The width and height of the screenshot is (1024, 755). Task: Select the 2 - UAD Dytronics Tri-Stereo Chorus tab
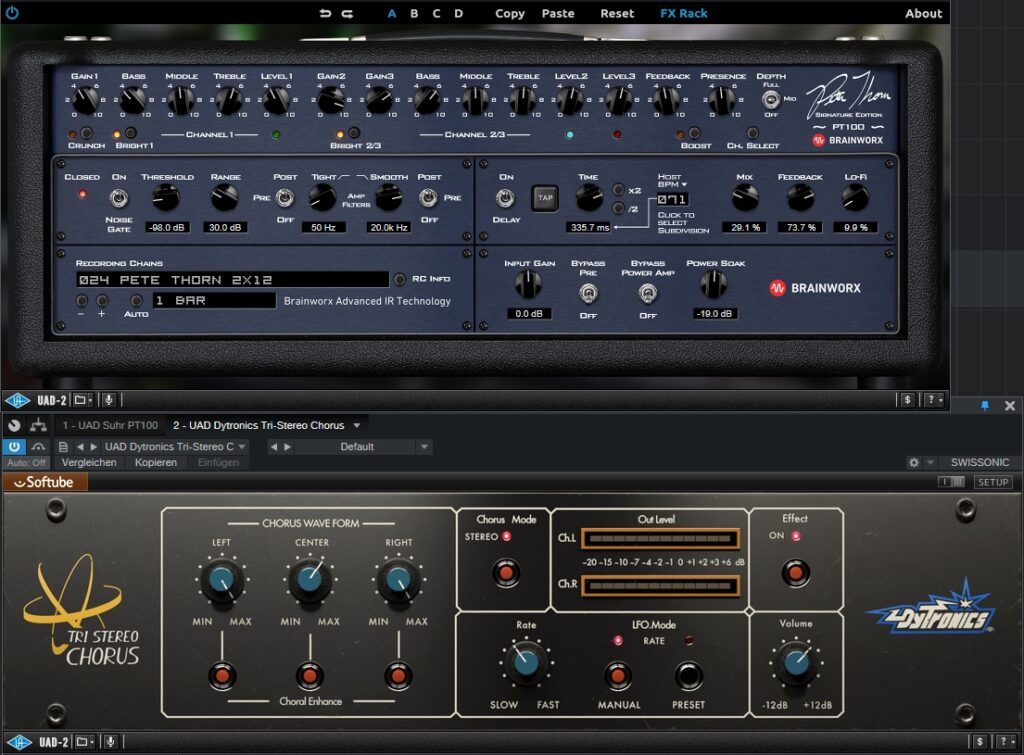(259, 425)
